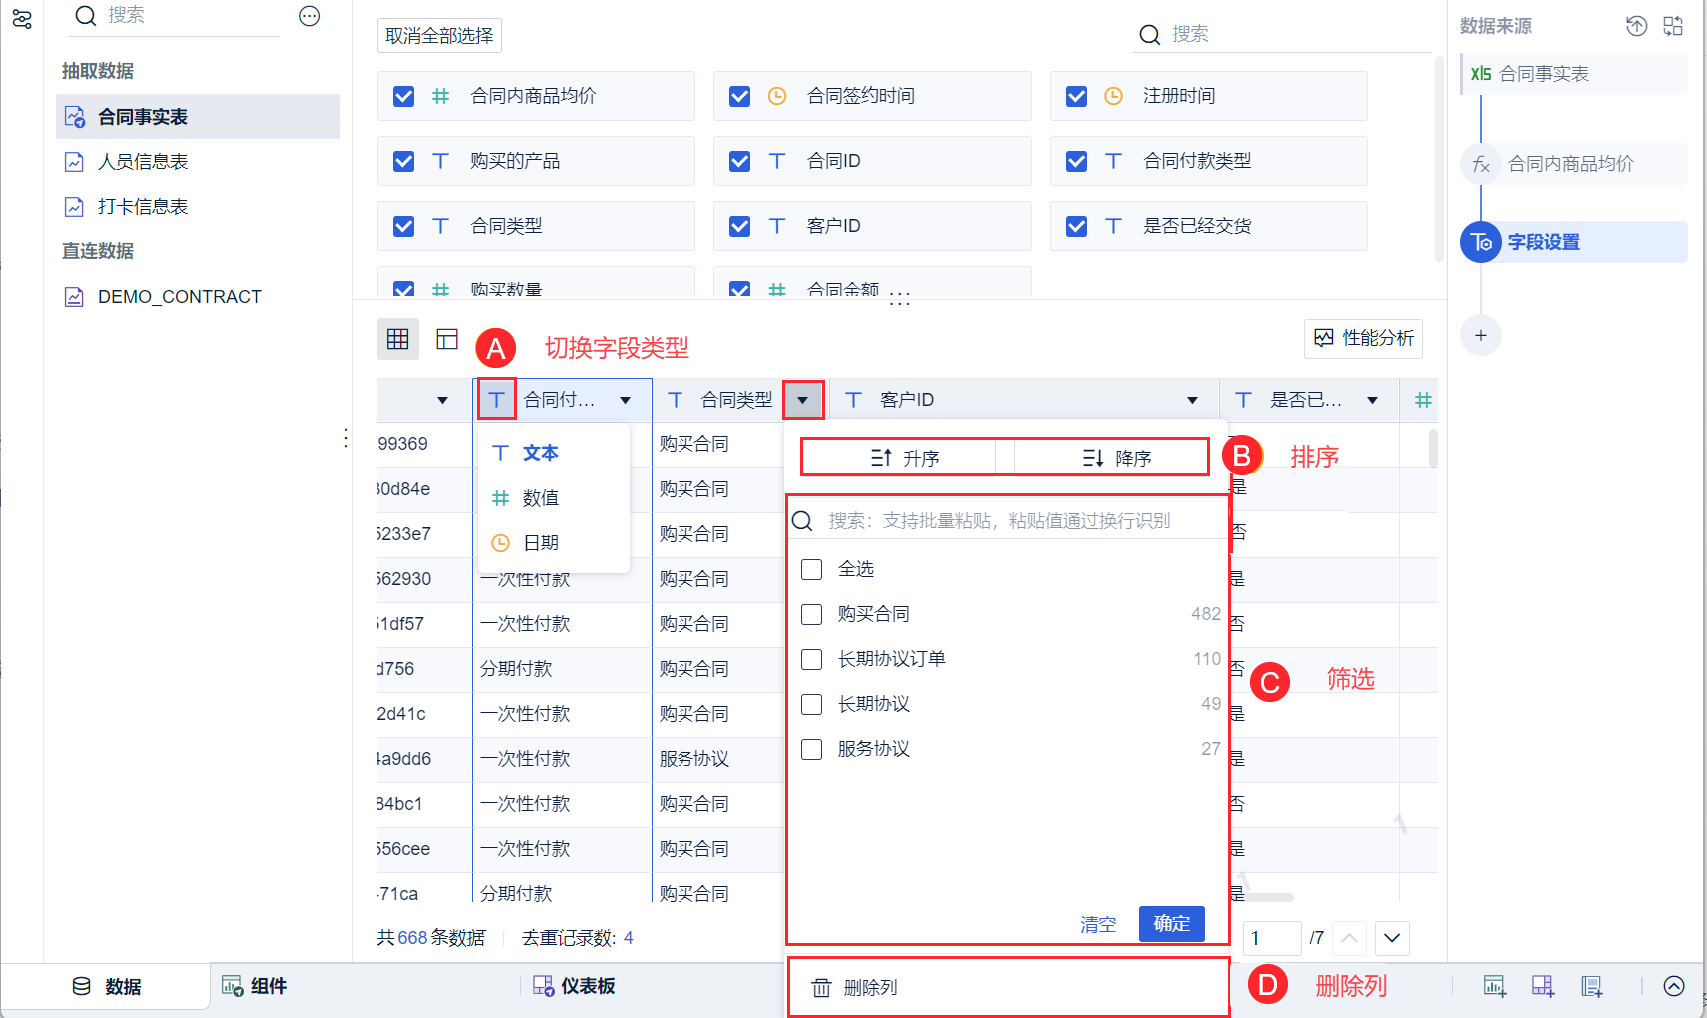Click the page number input field
This screenshot has width=1707, height=1018.
[x=1272, y=938]
